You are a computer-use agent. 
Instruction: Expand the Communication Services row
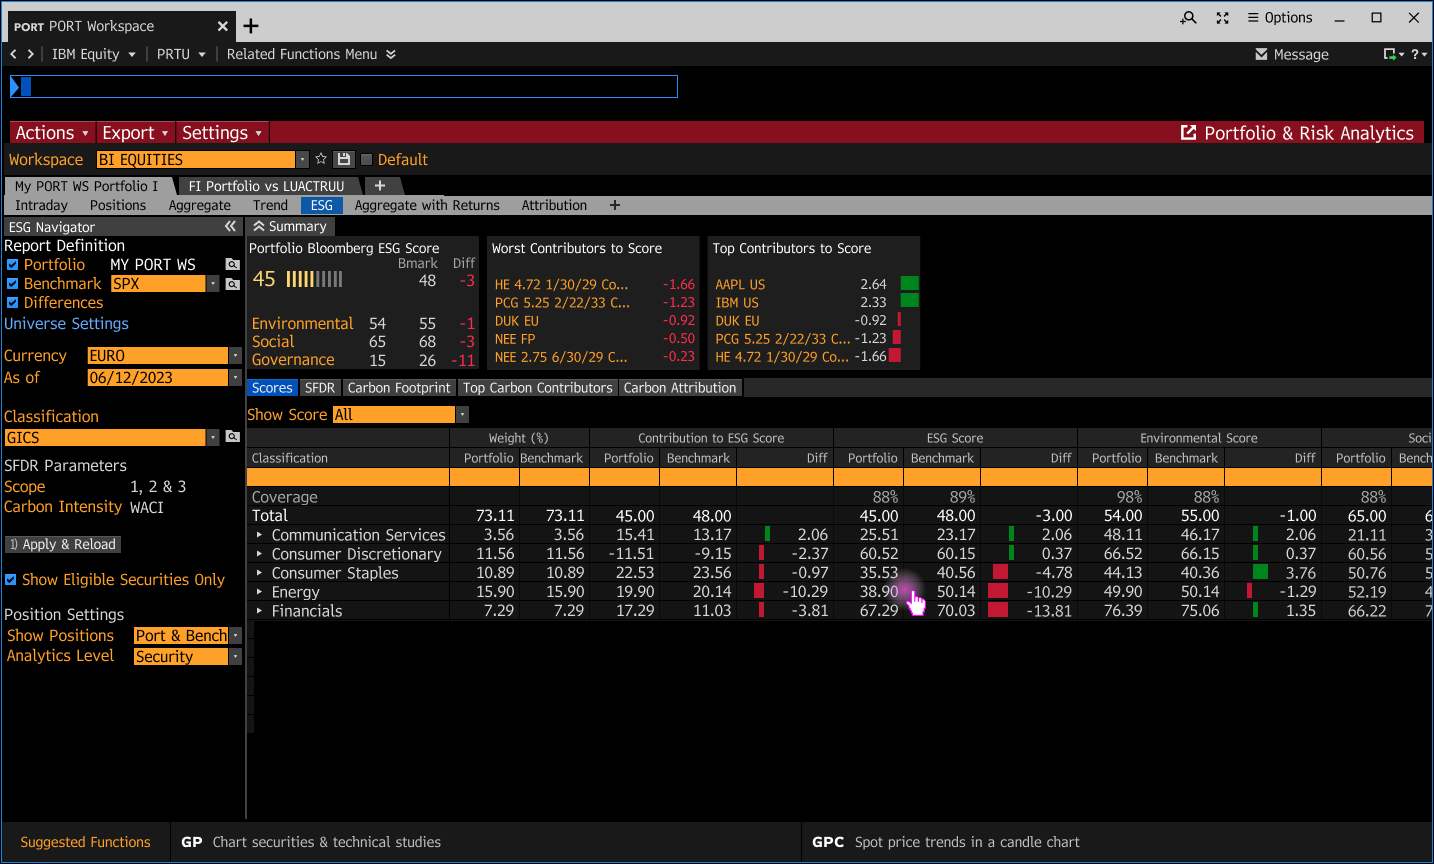coord(259,535)
